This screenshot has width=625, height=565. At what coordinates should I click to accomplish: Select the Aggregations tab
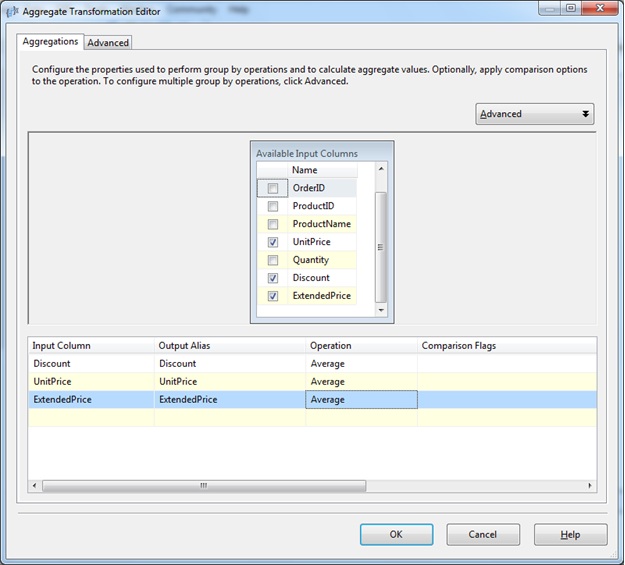tap(50, 41)
